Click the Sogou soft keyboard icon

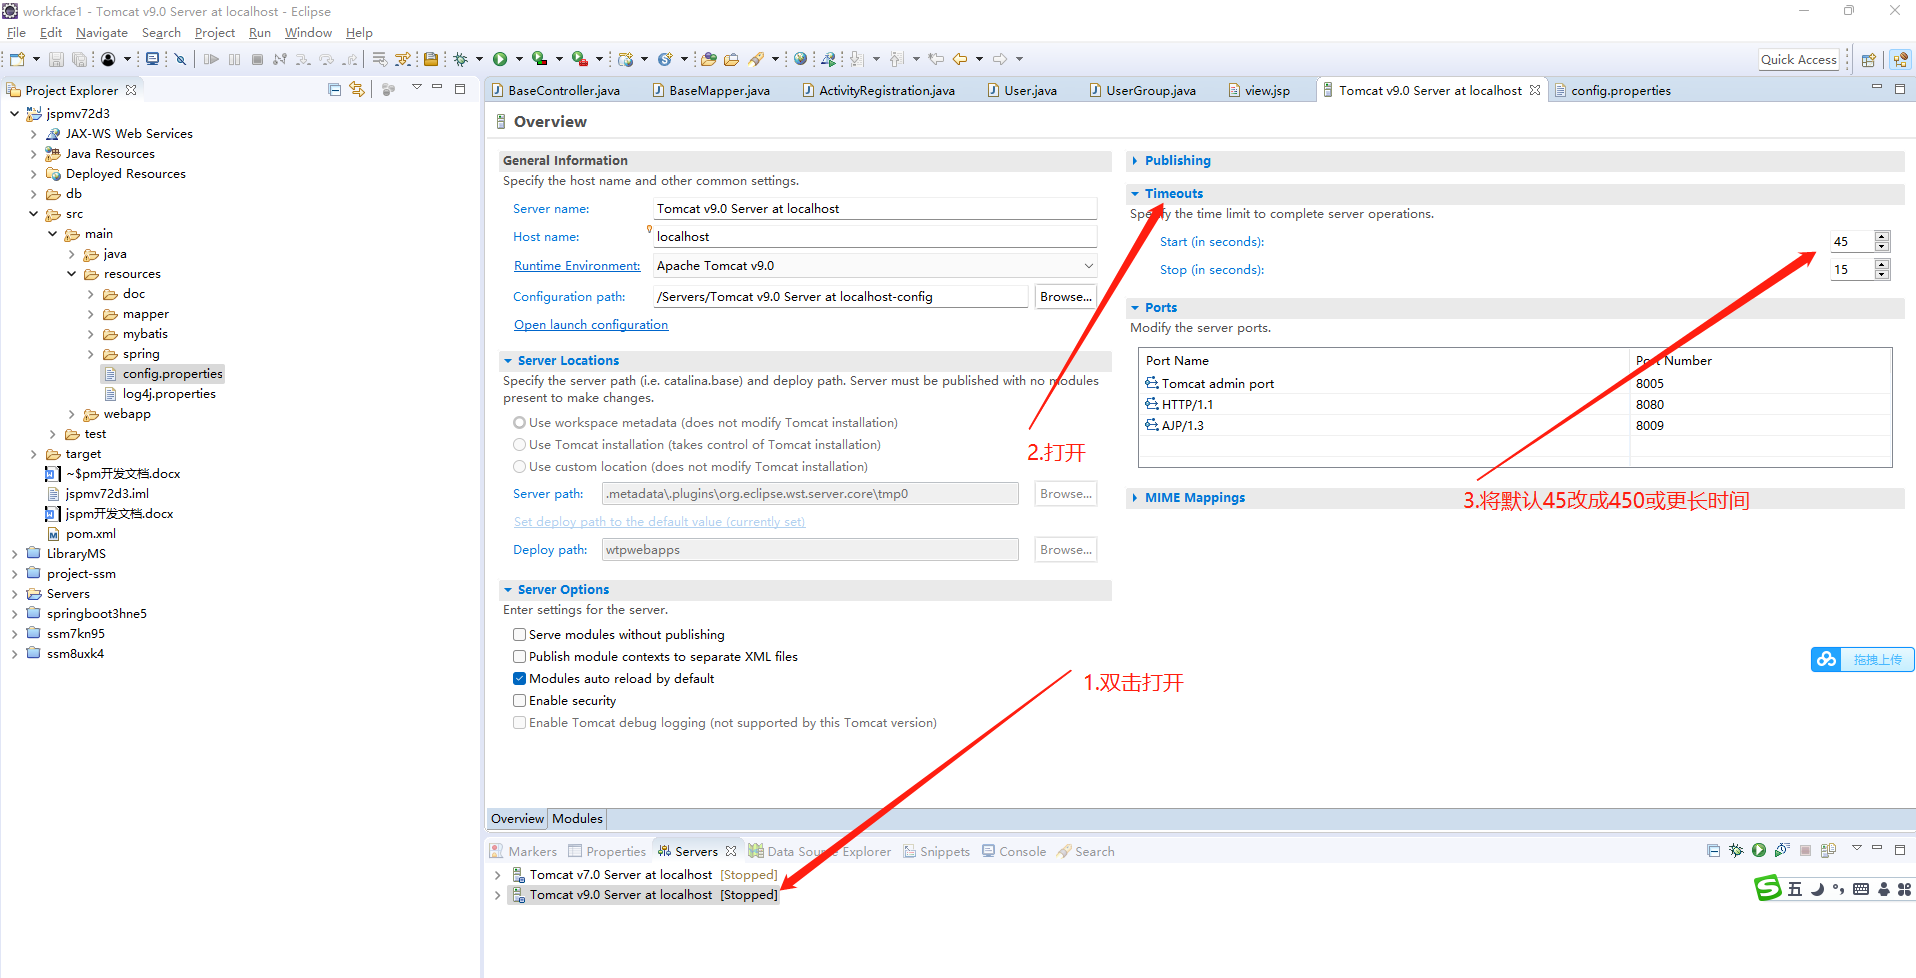click(x=1861, y=889)
